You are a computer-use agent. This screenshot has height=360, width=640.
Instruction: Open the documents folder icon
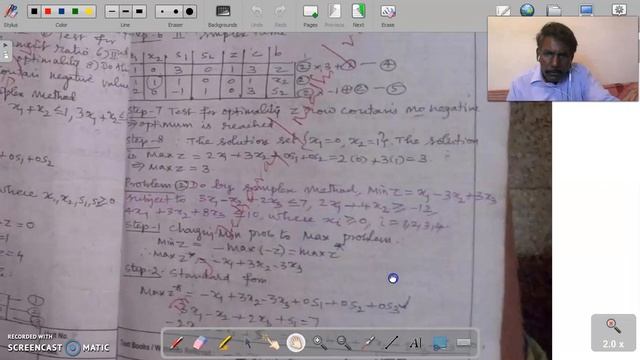554,10
